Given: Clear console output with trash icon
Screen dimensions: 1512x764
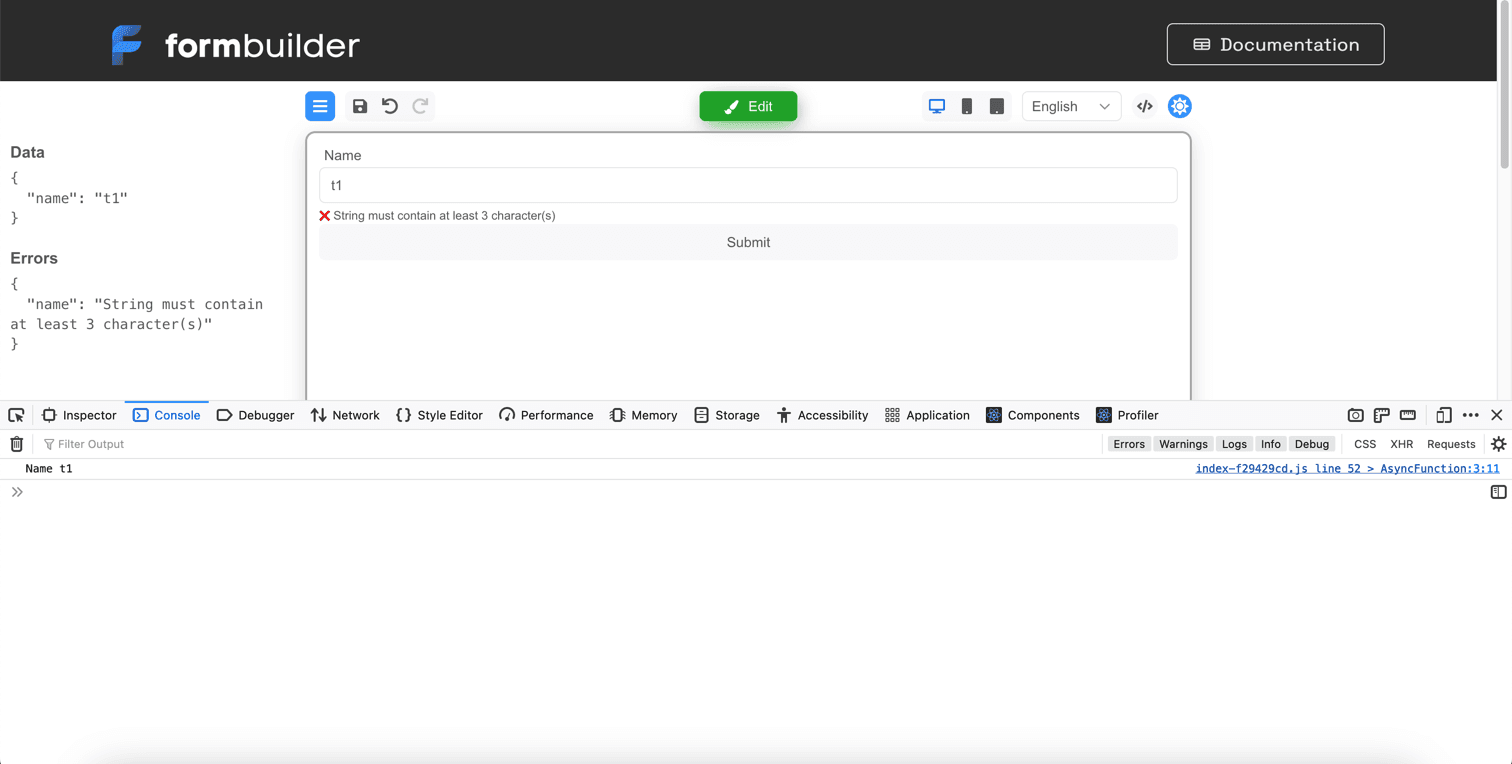Looking at the screenshot, I should click(x=17, y=444).
